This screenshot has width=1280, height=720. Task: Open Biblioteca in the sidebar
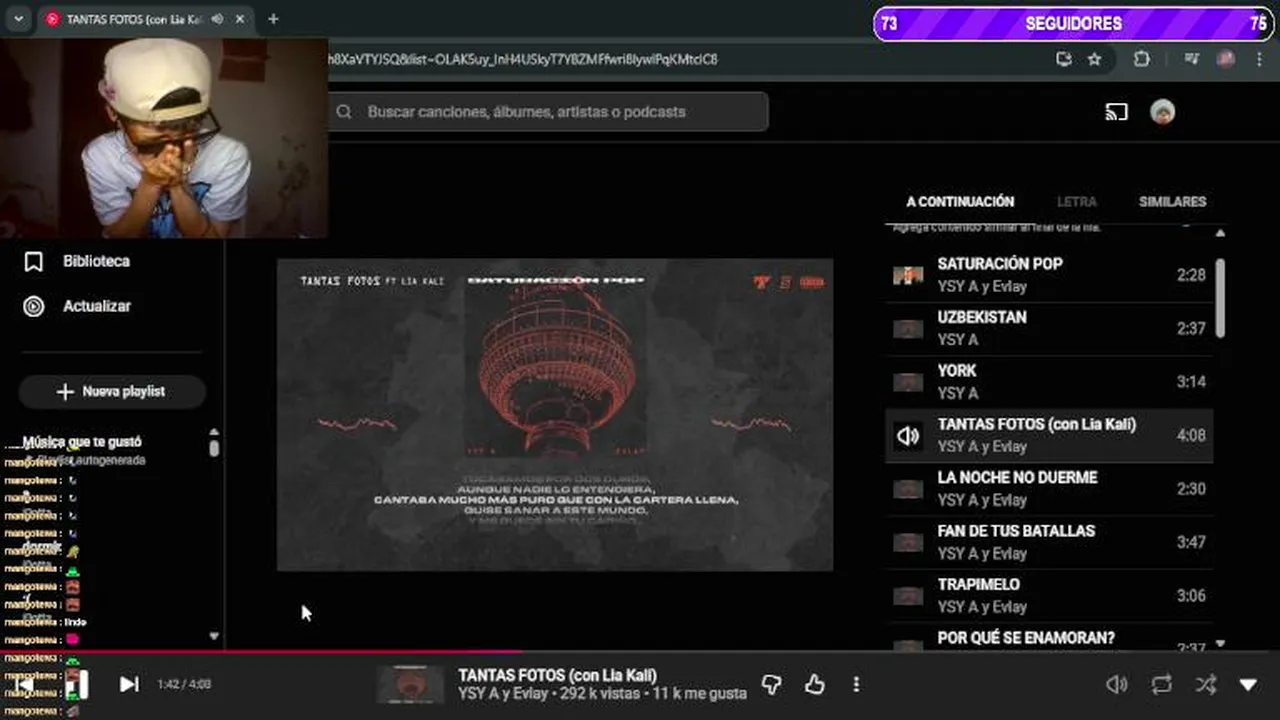click(96, 261)
